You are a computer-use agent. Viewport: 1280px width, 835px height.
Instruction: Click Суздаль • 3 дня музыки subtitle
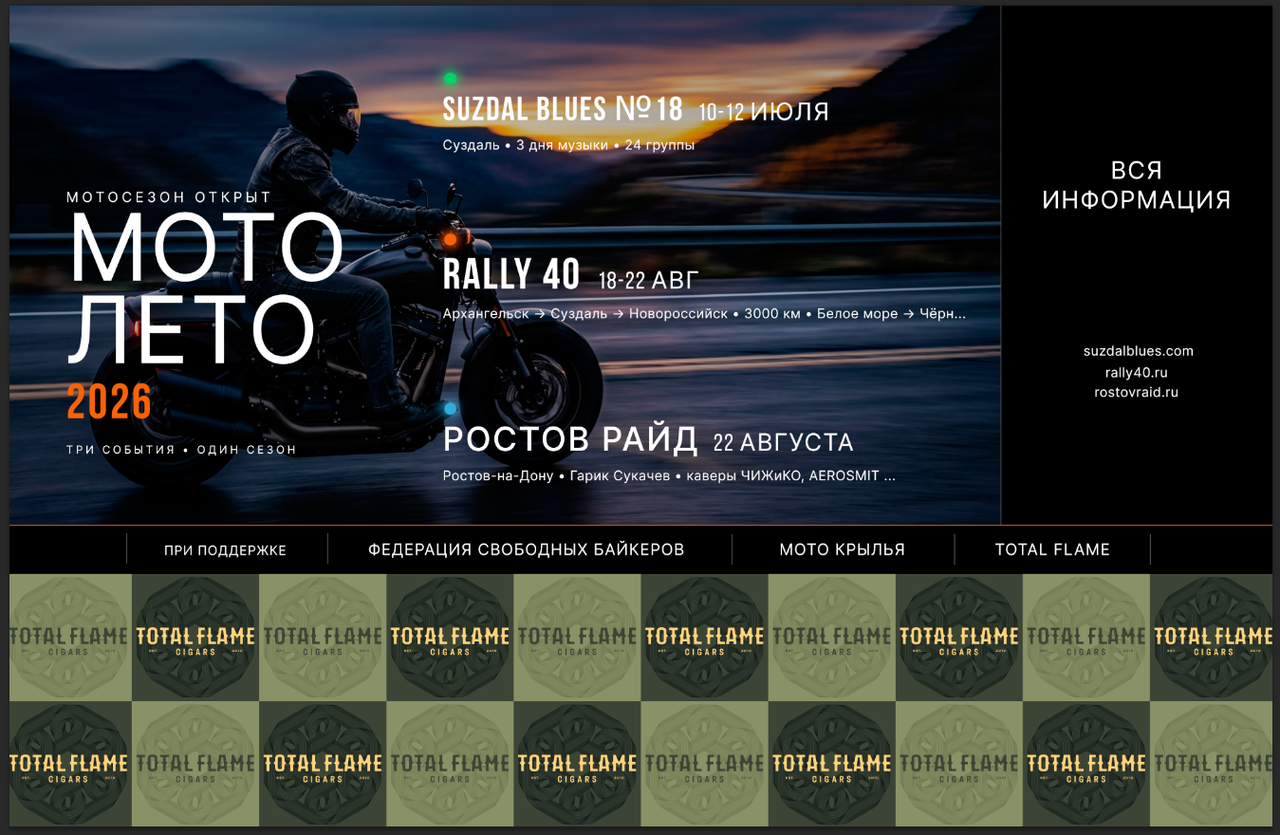(x=569, y=145)
